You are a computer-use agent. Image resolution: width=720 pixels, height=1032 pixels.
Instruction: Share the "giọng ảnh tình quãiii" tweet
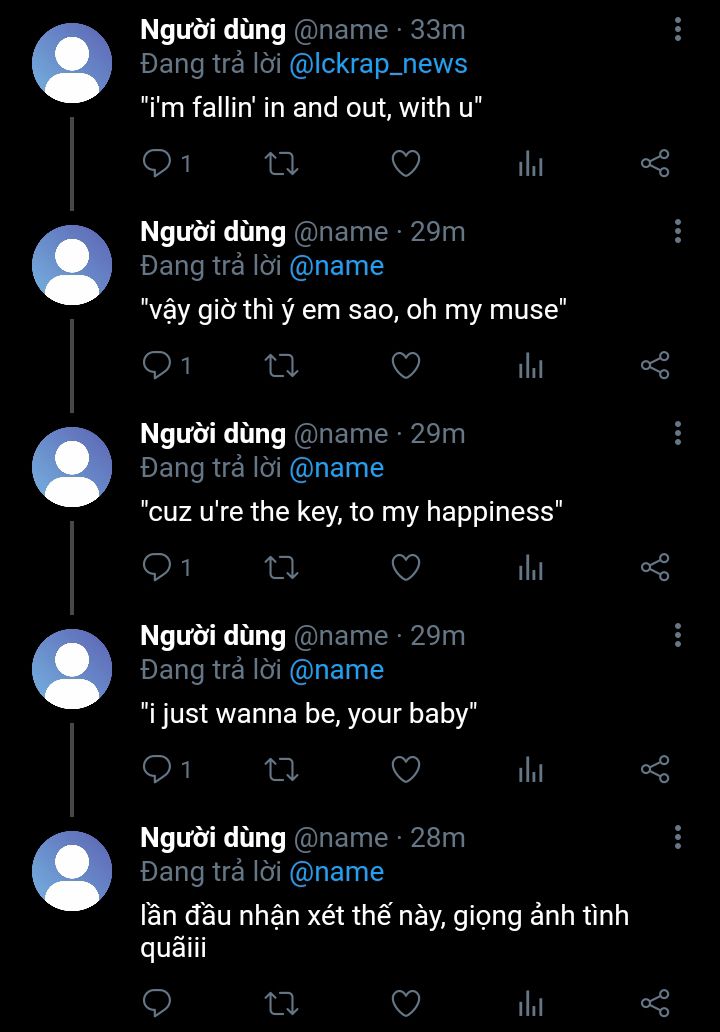pyautogui.click(x=655, y=1004)
